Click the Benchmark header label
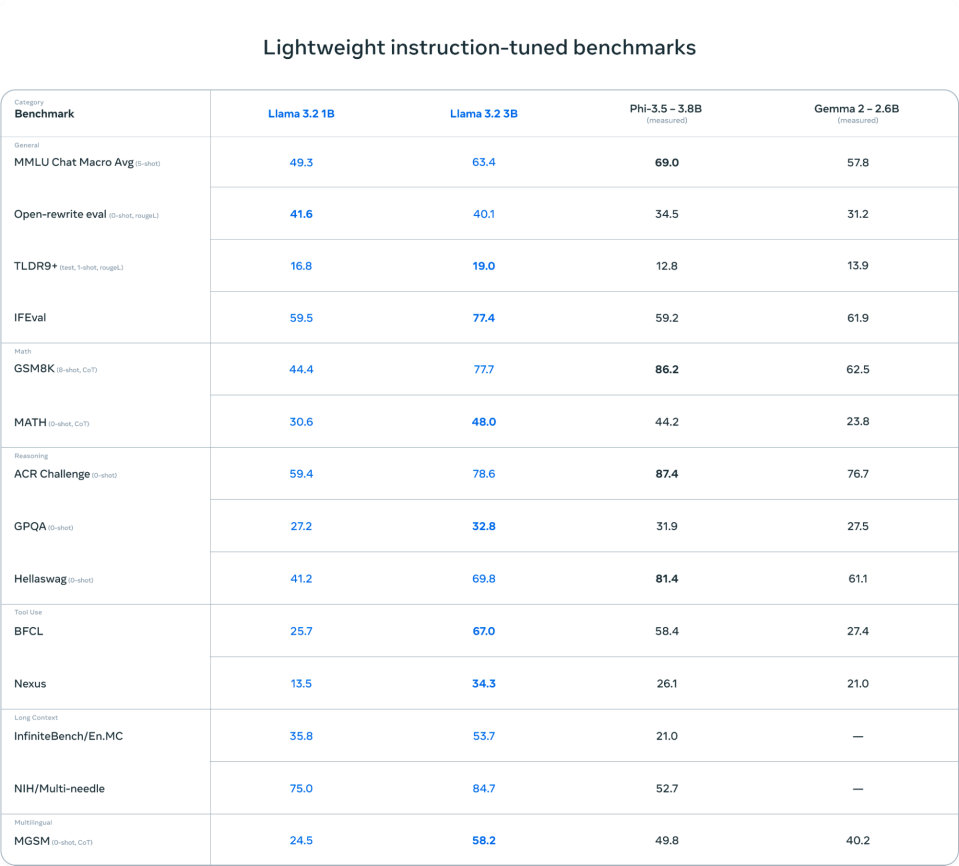 (44, 114)
